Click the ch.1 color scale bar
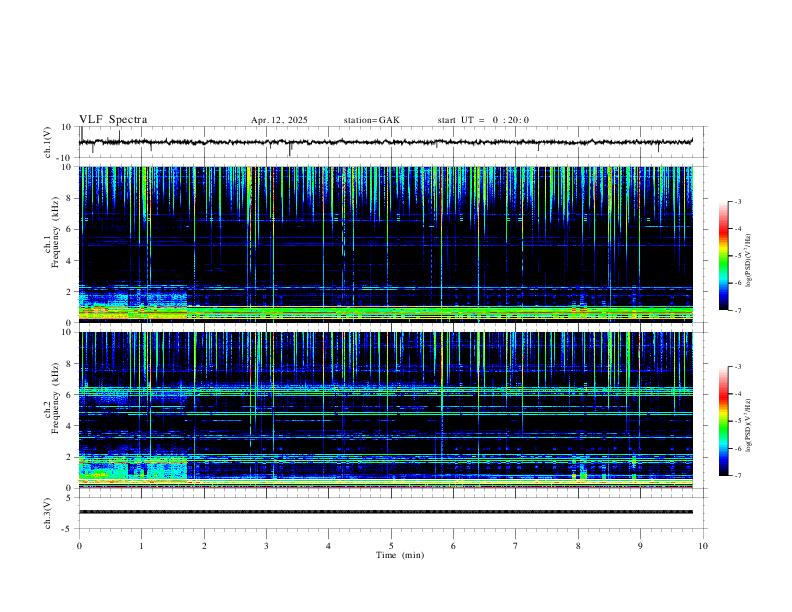This screenshot has width=792, height=612. pos(723,256)
